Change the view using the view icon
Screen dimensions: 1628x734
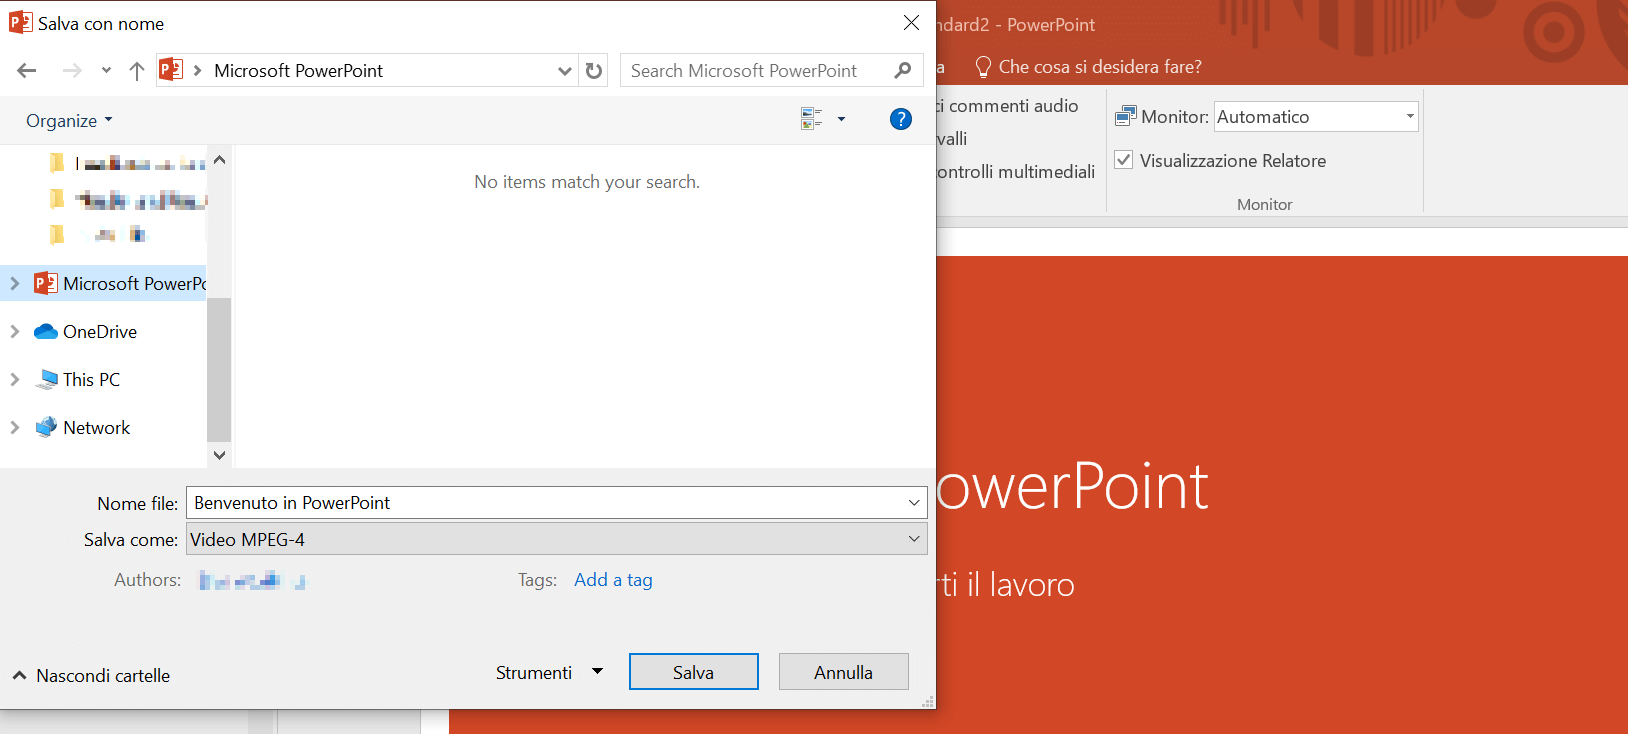[x=812, y=119]
